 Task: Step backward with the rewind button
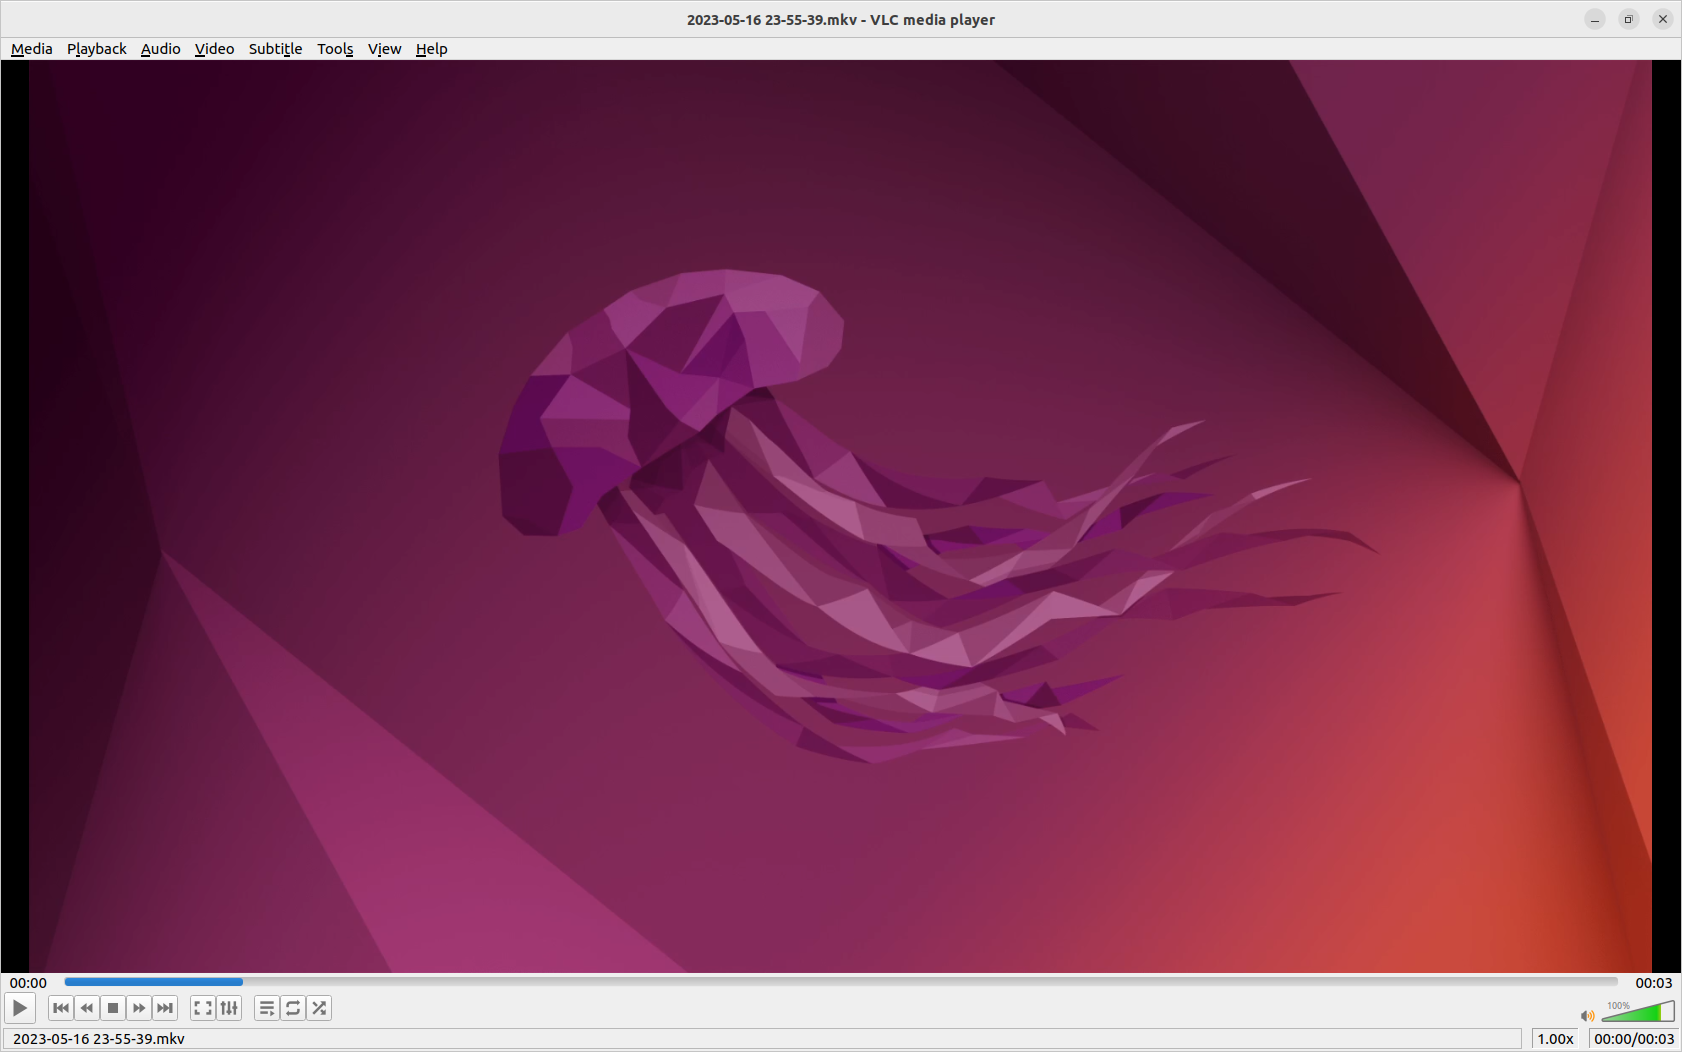click(x=87, y=1008)
